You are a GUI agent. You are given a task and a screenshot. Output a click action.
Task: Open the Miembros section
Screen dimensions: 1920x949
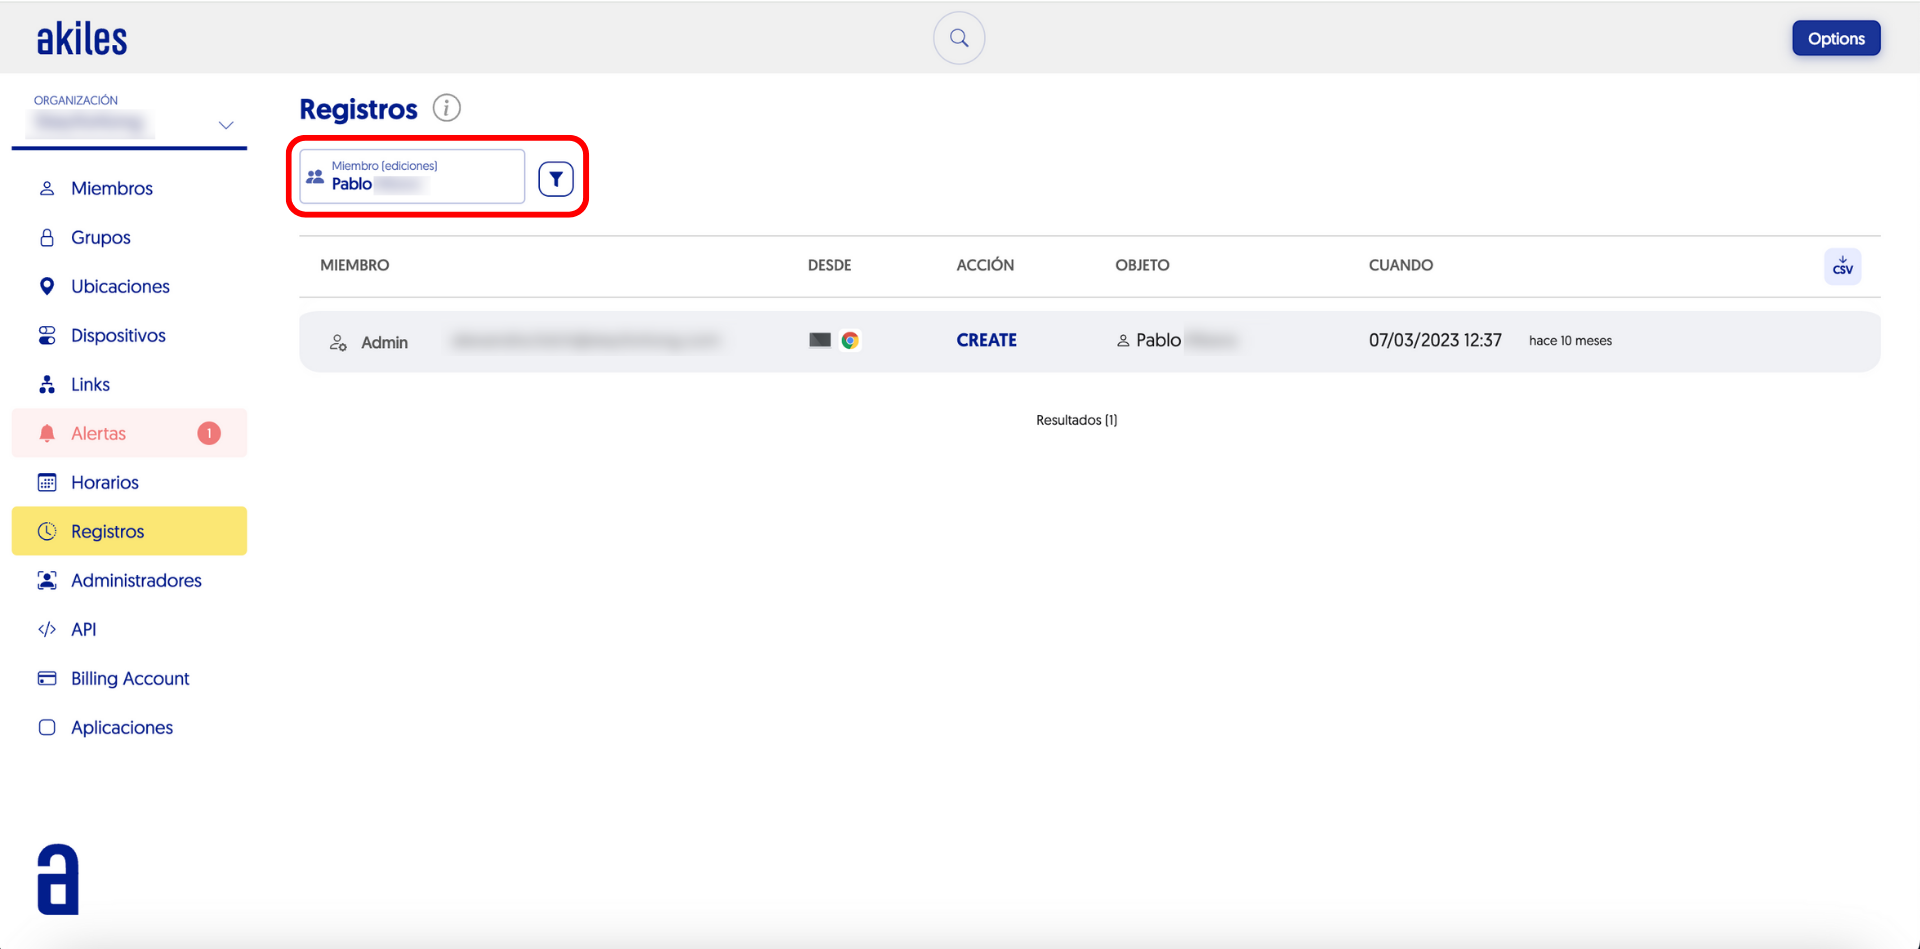[111, 188]
